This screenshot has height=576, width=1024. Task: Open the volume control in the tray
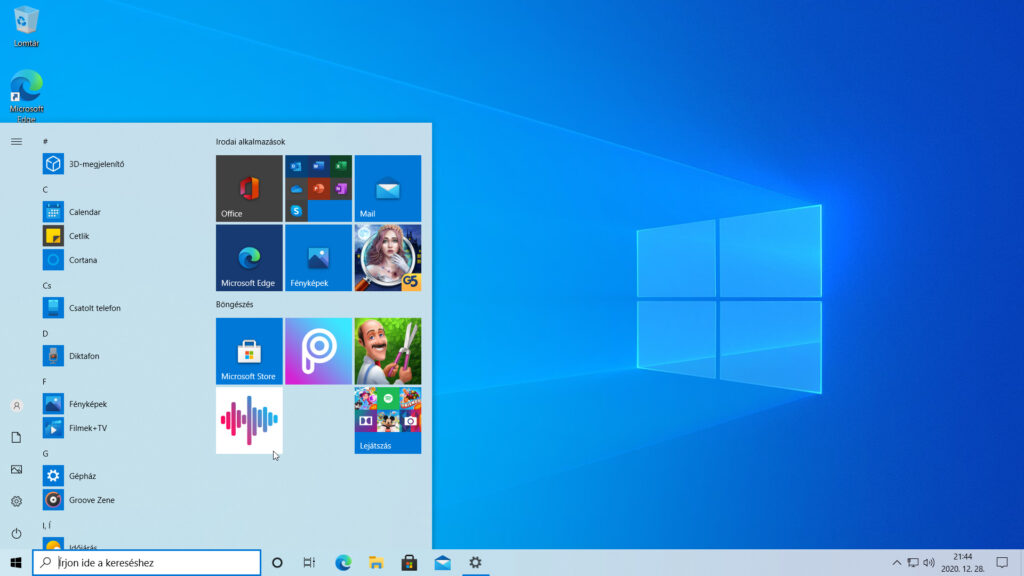(x=929, y=562)
